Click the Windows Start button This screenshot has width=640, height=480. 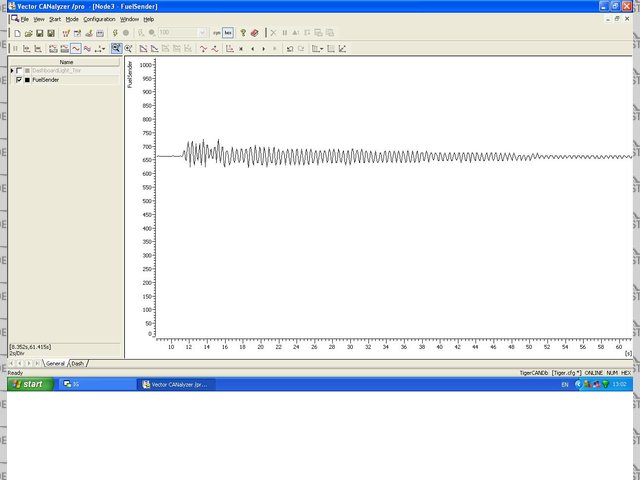click(x=26, y=384)
